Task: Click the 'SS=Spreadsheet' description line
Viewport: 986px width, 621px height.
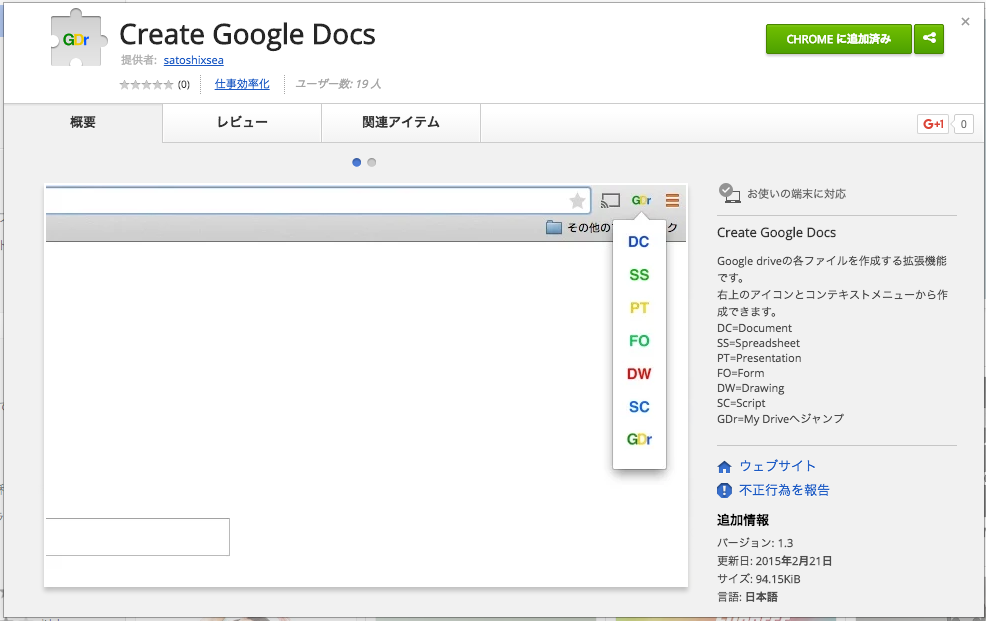Action: [758, 343]
